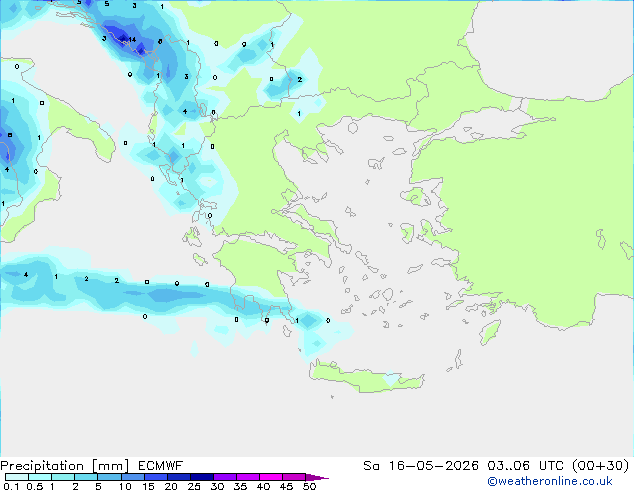Click the legend label '25'
Viewport: 634px width, 490px height.
pyautogui.click(x=194, y=486)
